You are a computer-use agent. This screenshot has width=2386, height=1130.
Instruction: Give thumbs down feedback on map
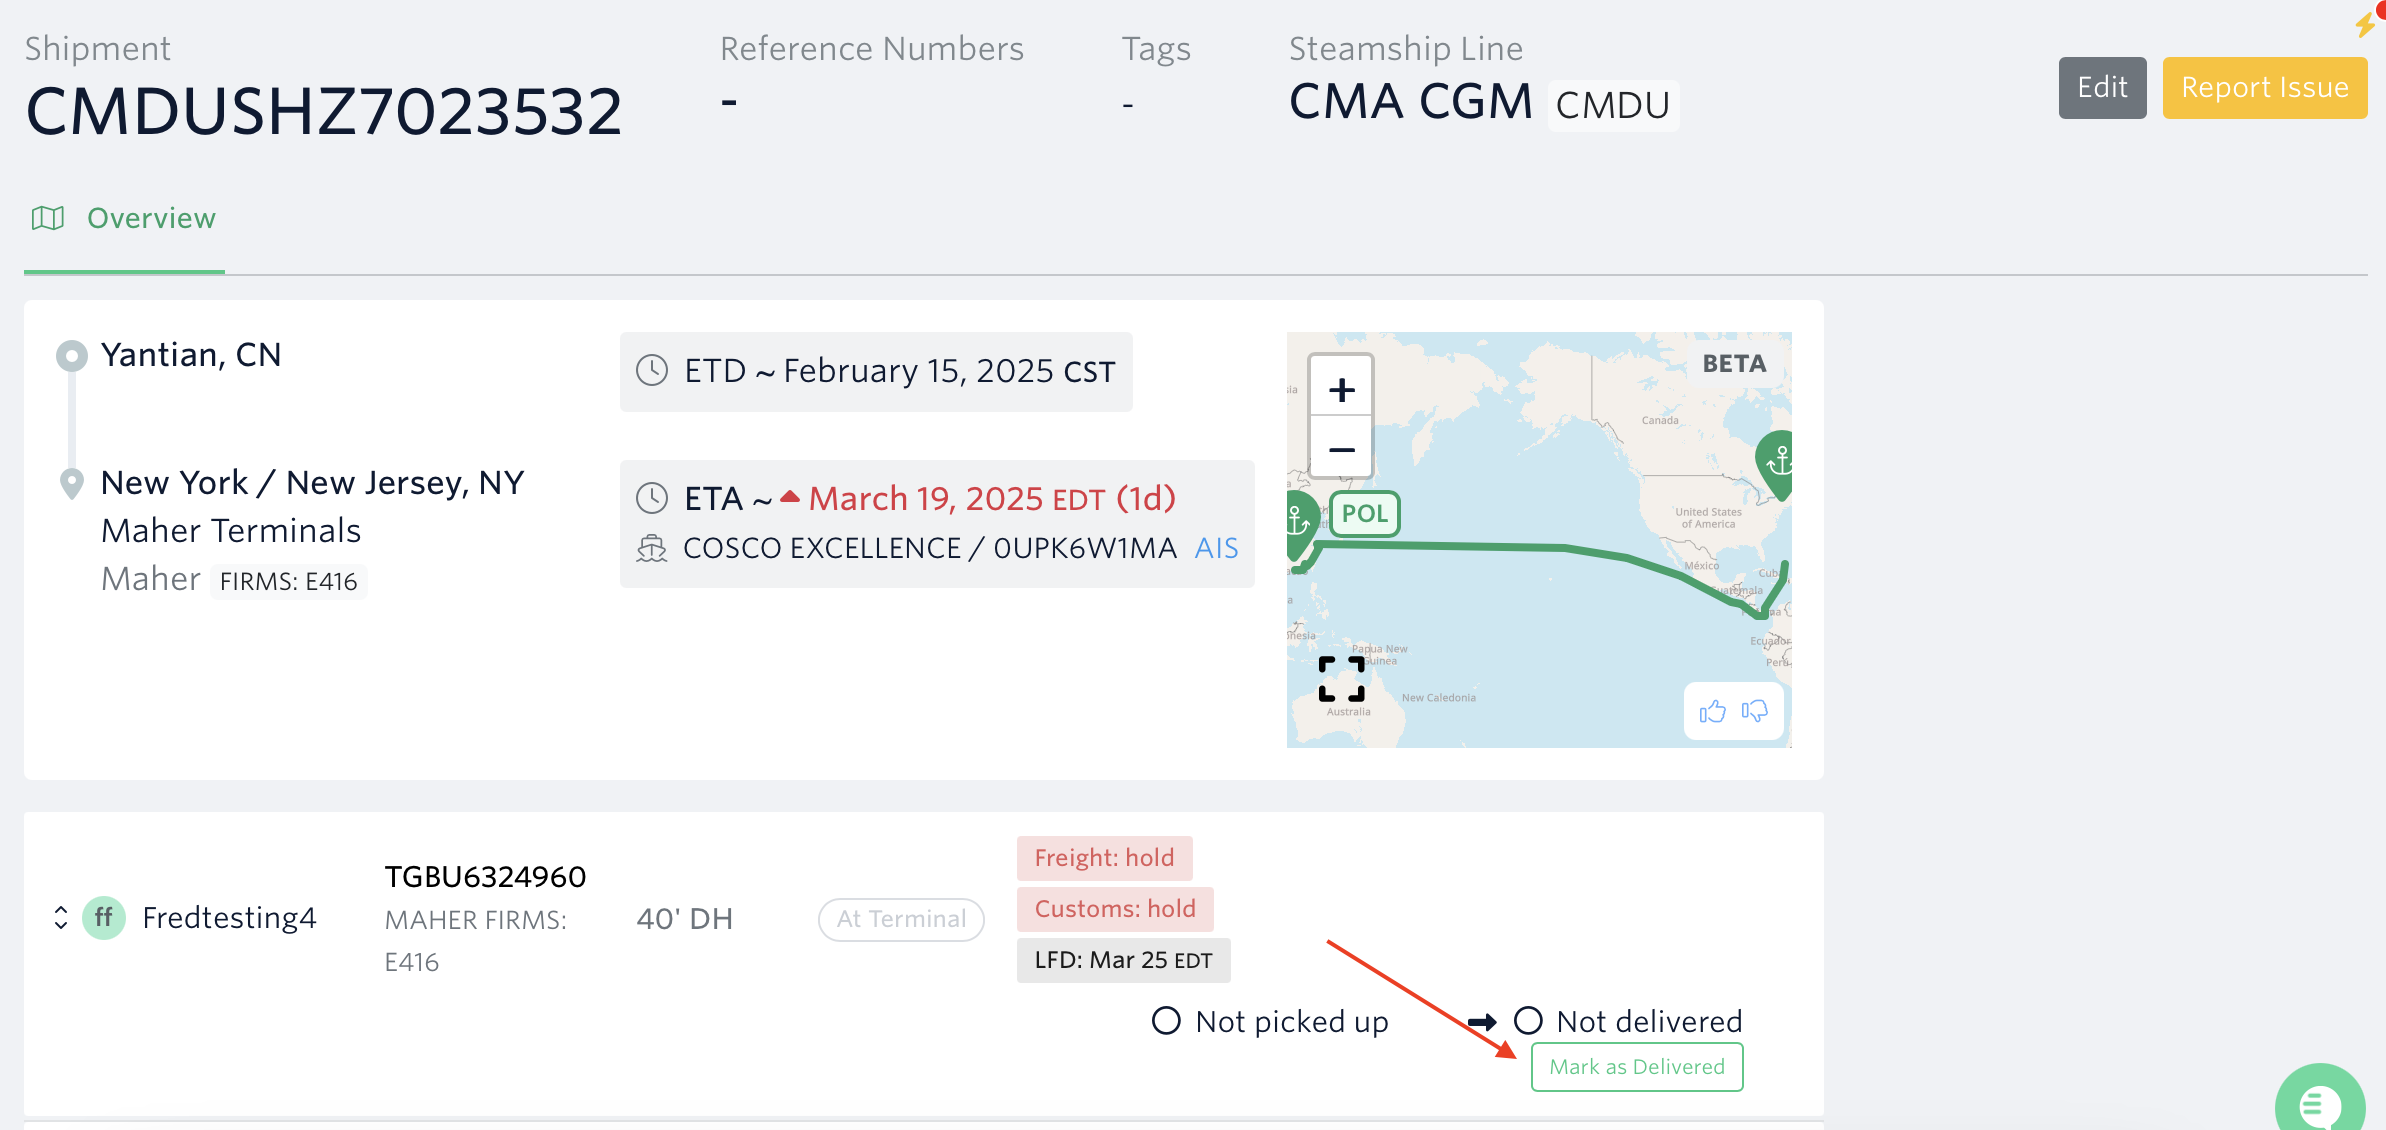[1755, 711]
